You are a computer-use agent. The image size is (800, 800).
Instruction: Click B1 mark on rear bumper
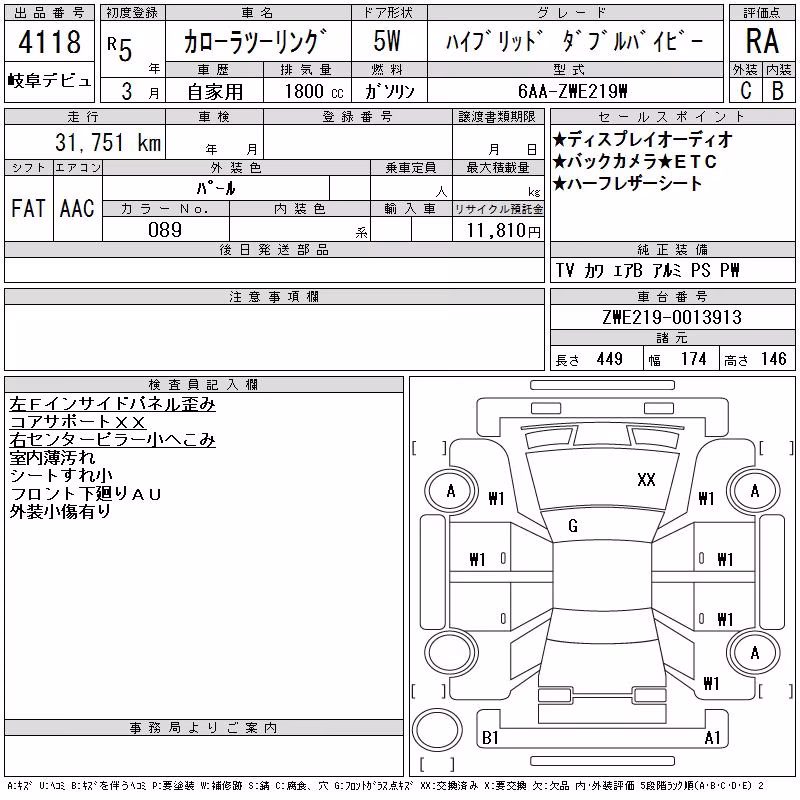click(x=490, y=738)
